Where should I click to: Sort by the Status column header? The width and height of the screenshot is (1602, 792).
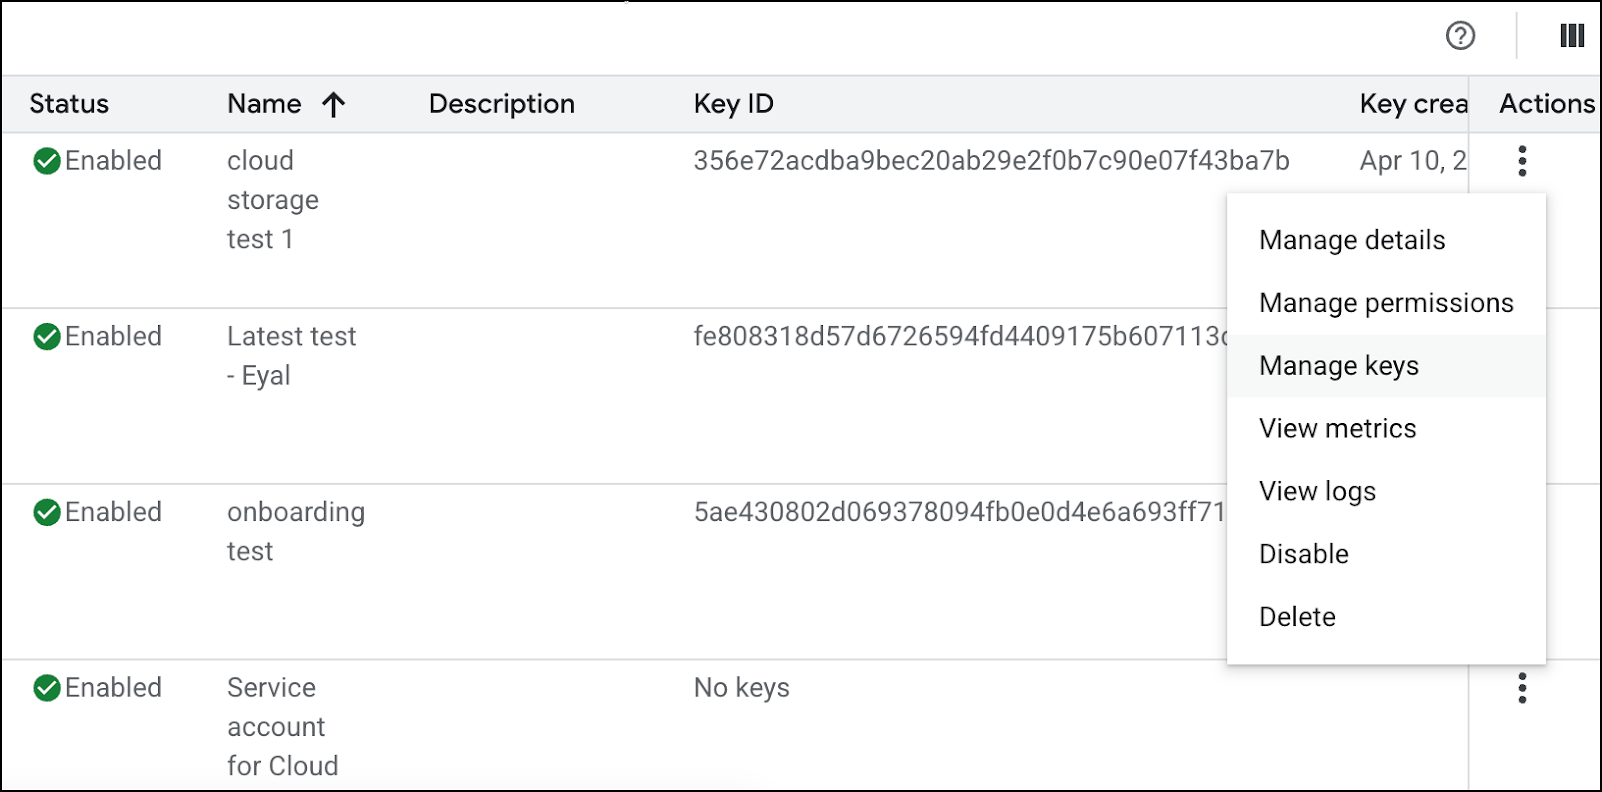click(x=69, y=104)
